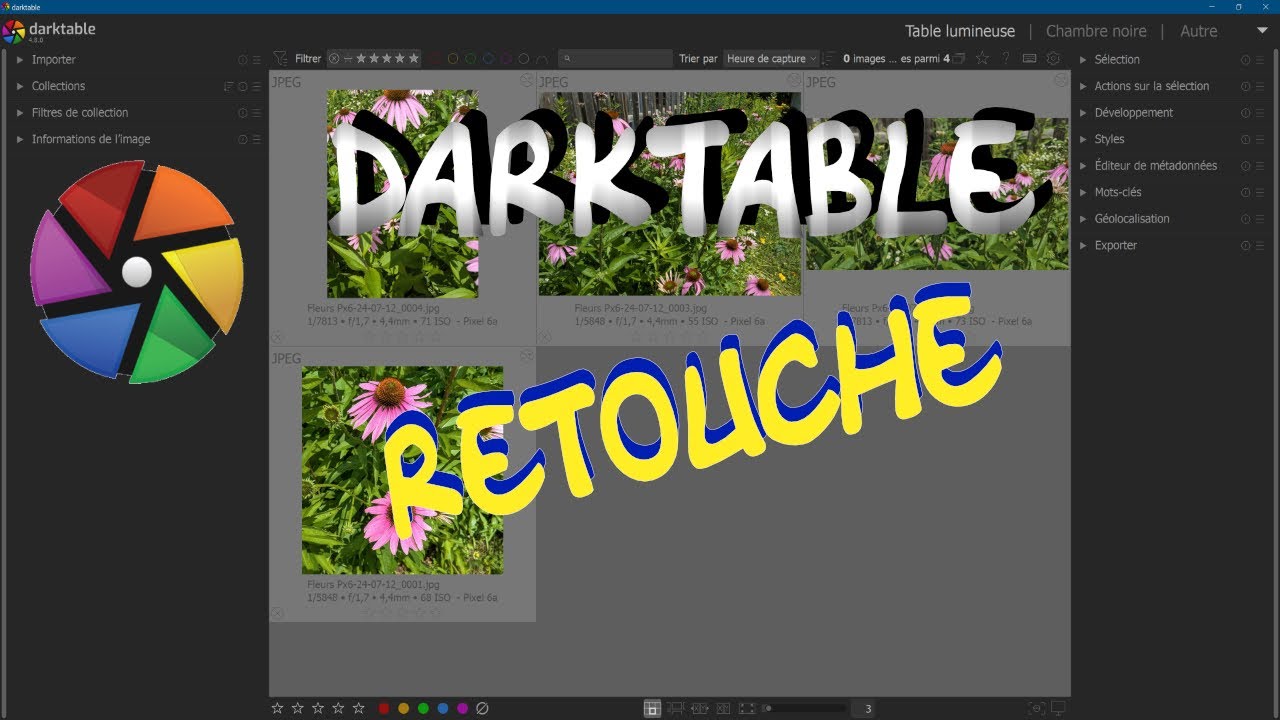1280x720 pixels.
Task: Set five-star rating in bottom bar
Action: click(x=358, y=708)
